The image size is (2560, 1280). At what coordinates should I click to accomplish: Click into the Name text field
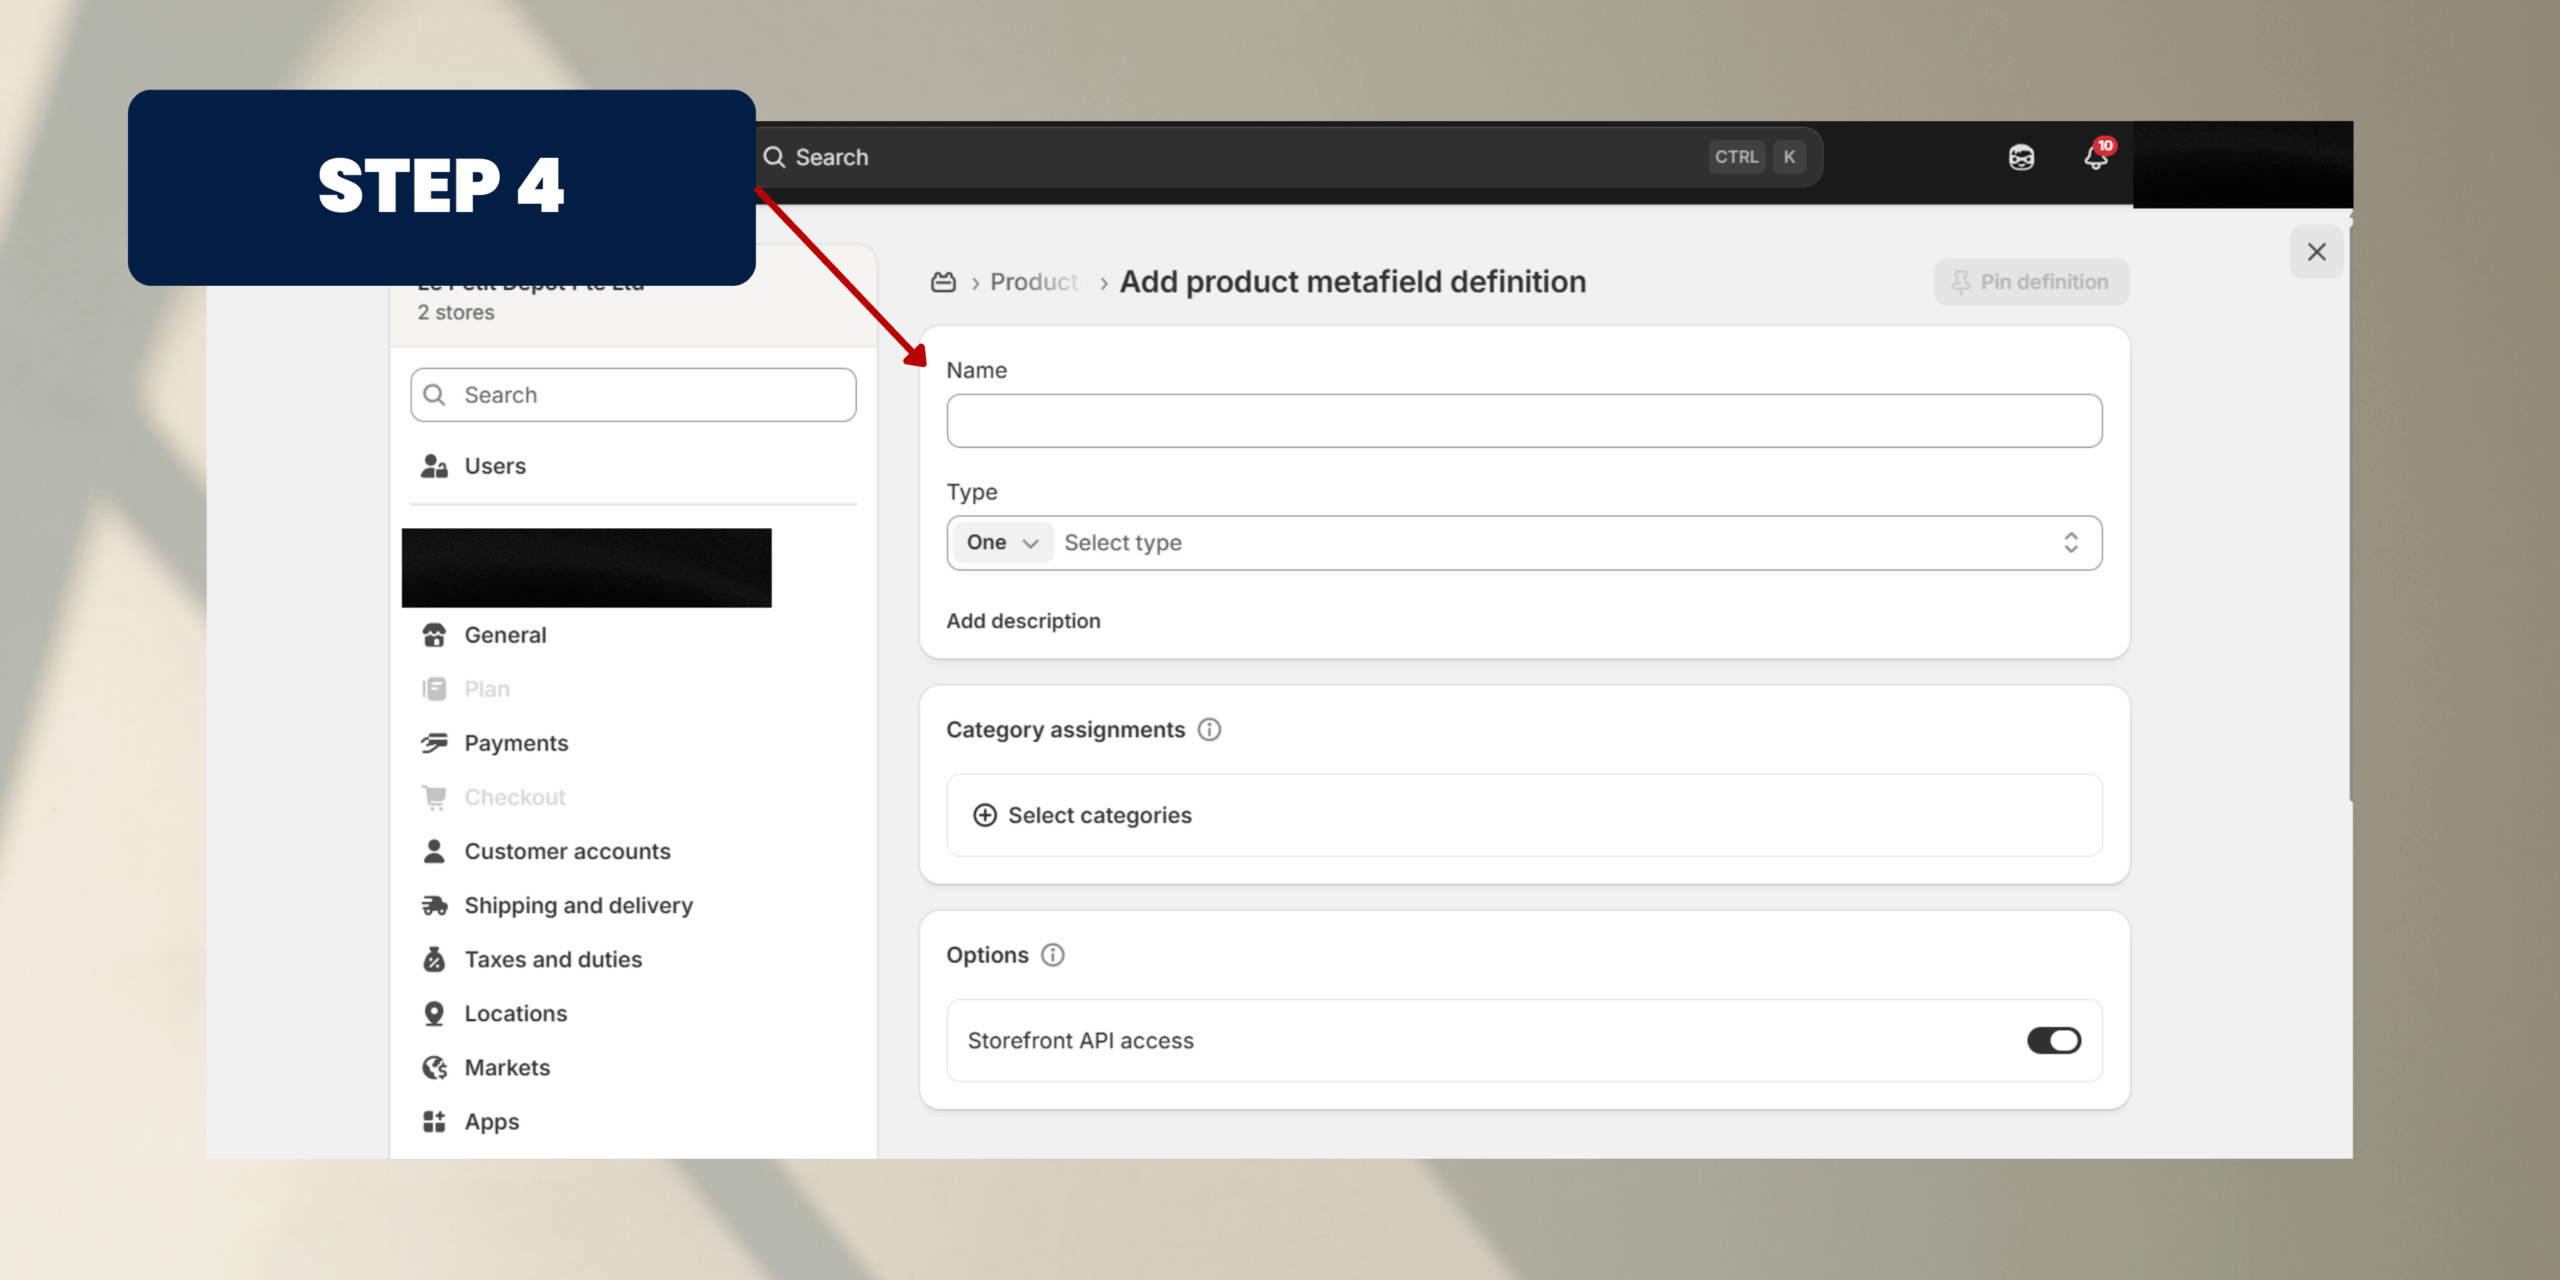(1523, 421)
